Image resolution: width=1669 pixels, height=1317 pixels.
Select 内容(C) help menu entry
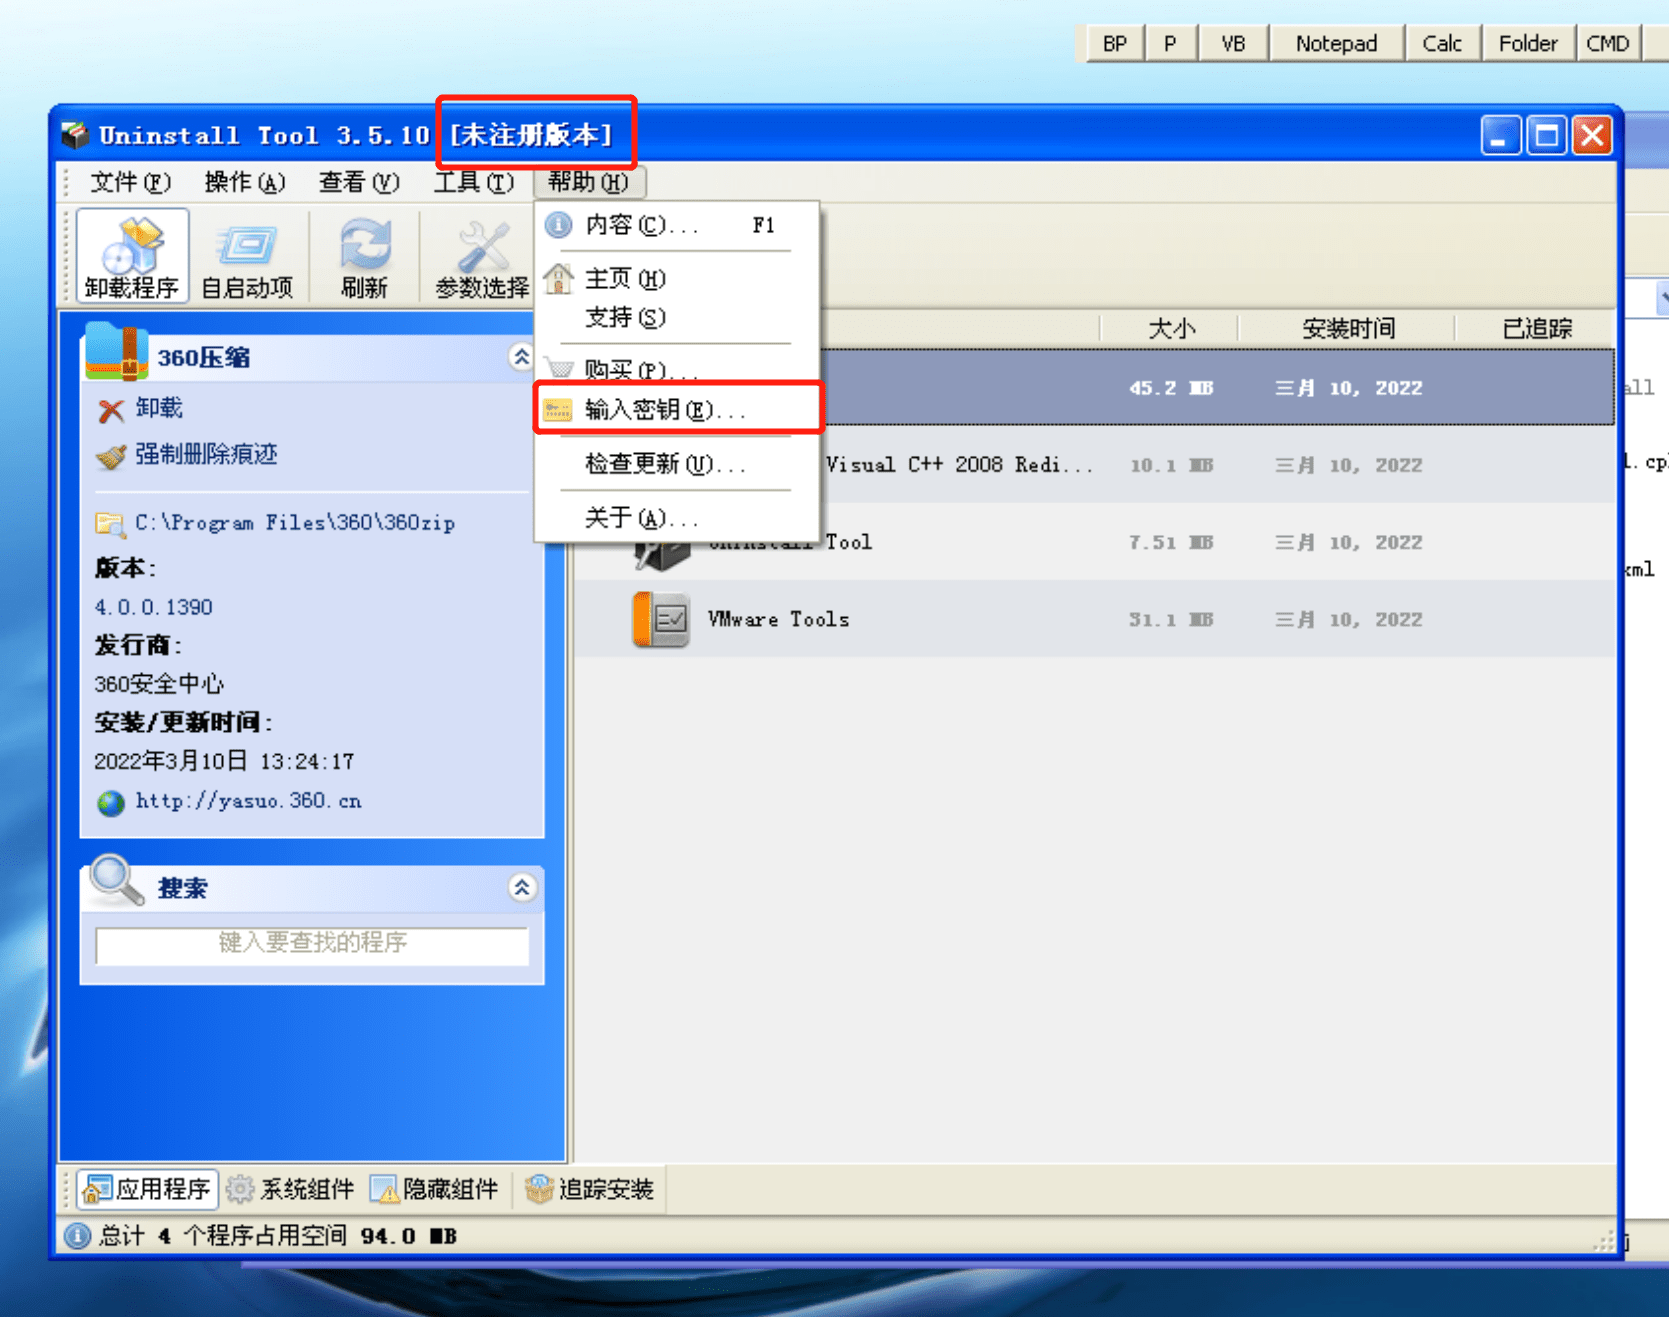tap(677, 225)
